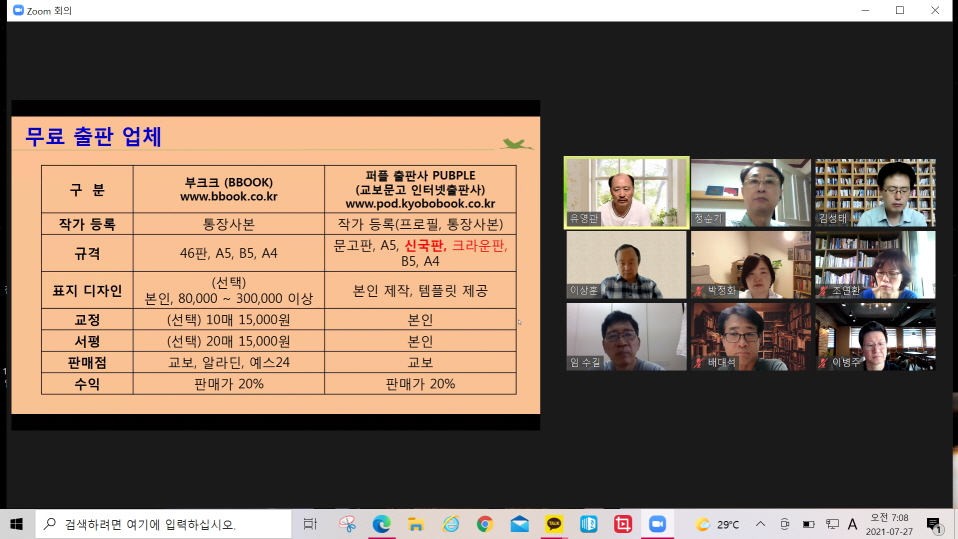
Task: Check the battery status icon
Action: coord(808,524)
